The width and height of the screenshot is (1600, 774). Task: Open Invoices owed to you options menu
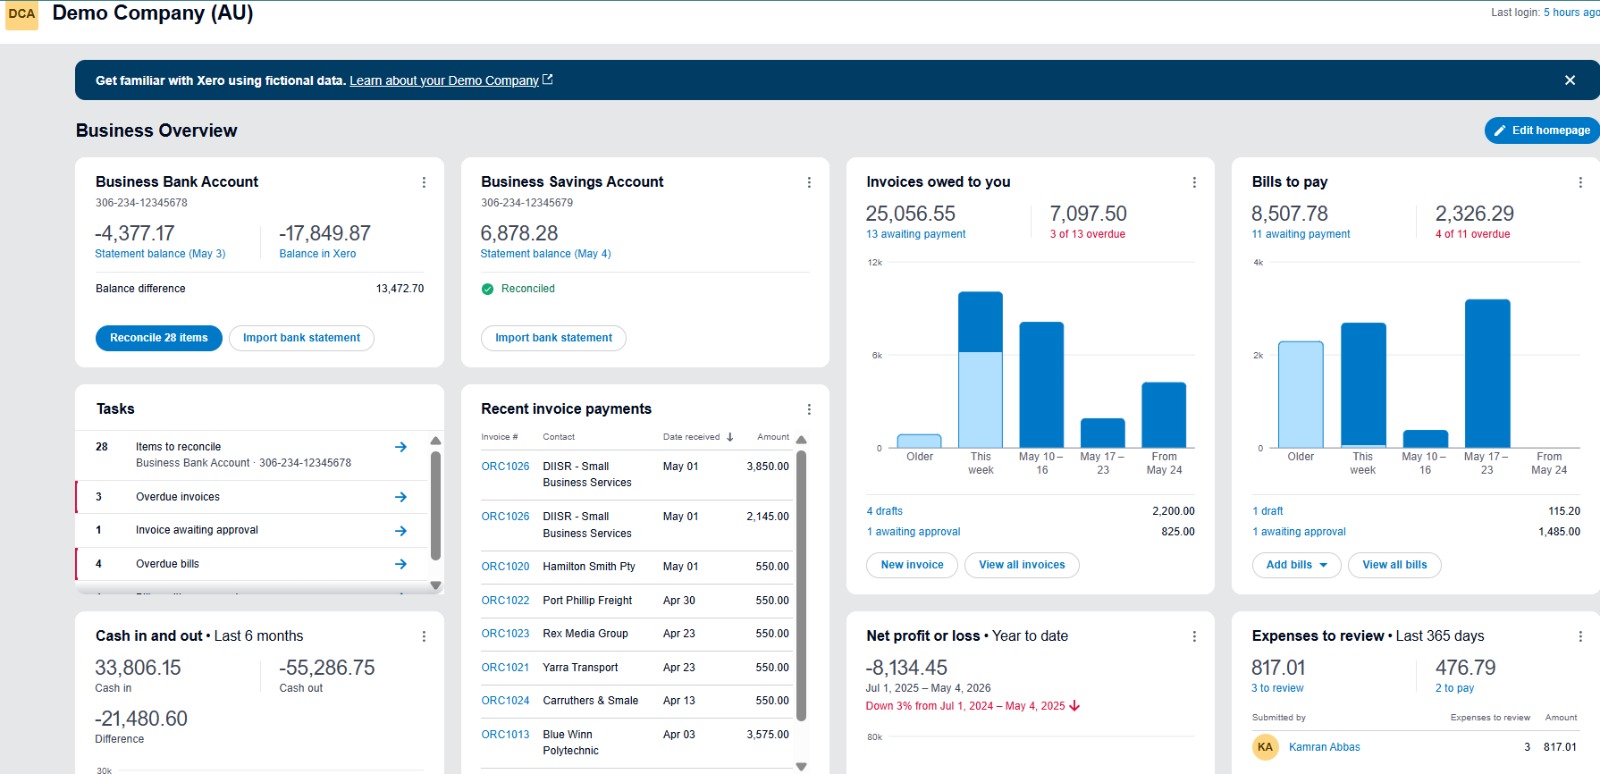pyautogui.click(x=1194, y=182)
